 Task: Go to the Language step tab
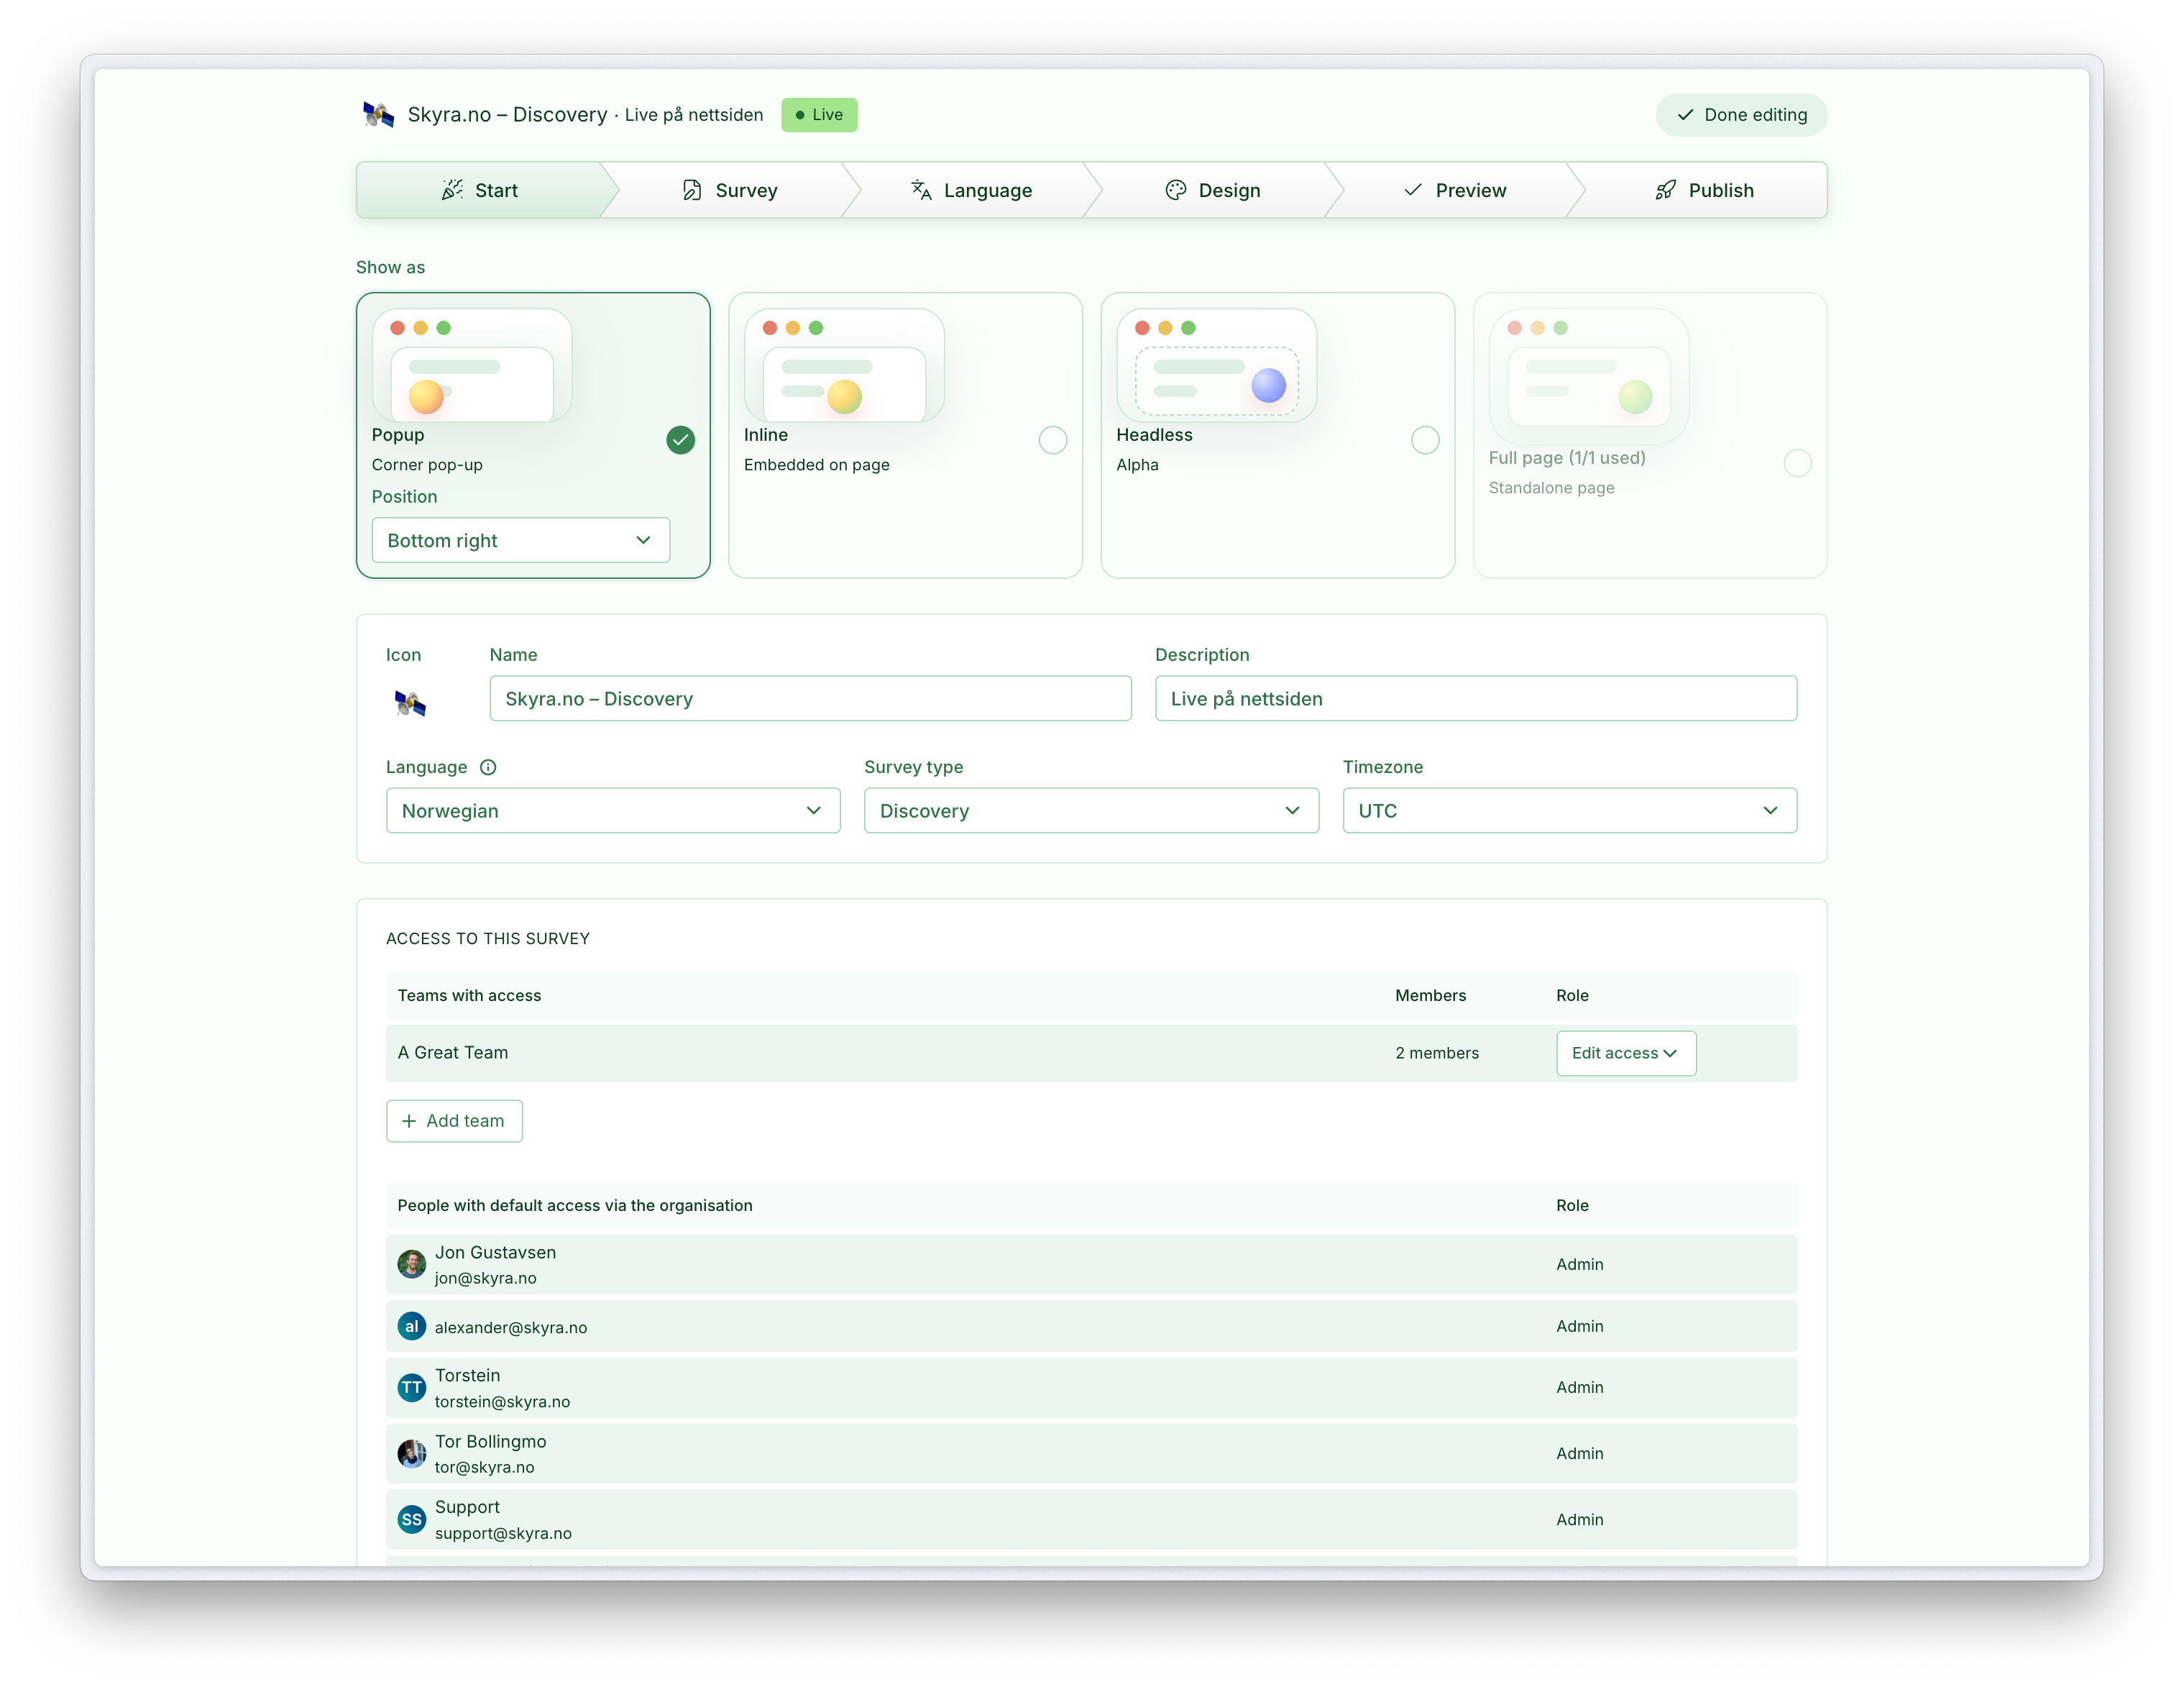click(972, 190)
